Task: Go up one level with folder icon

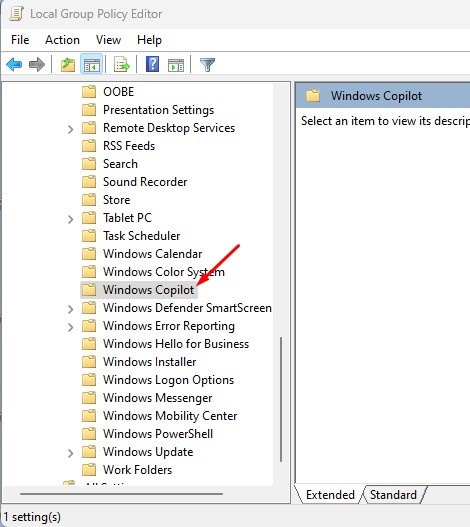Action: click(68, 64)
